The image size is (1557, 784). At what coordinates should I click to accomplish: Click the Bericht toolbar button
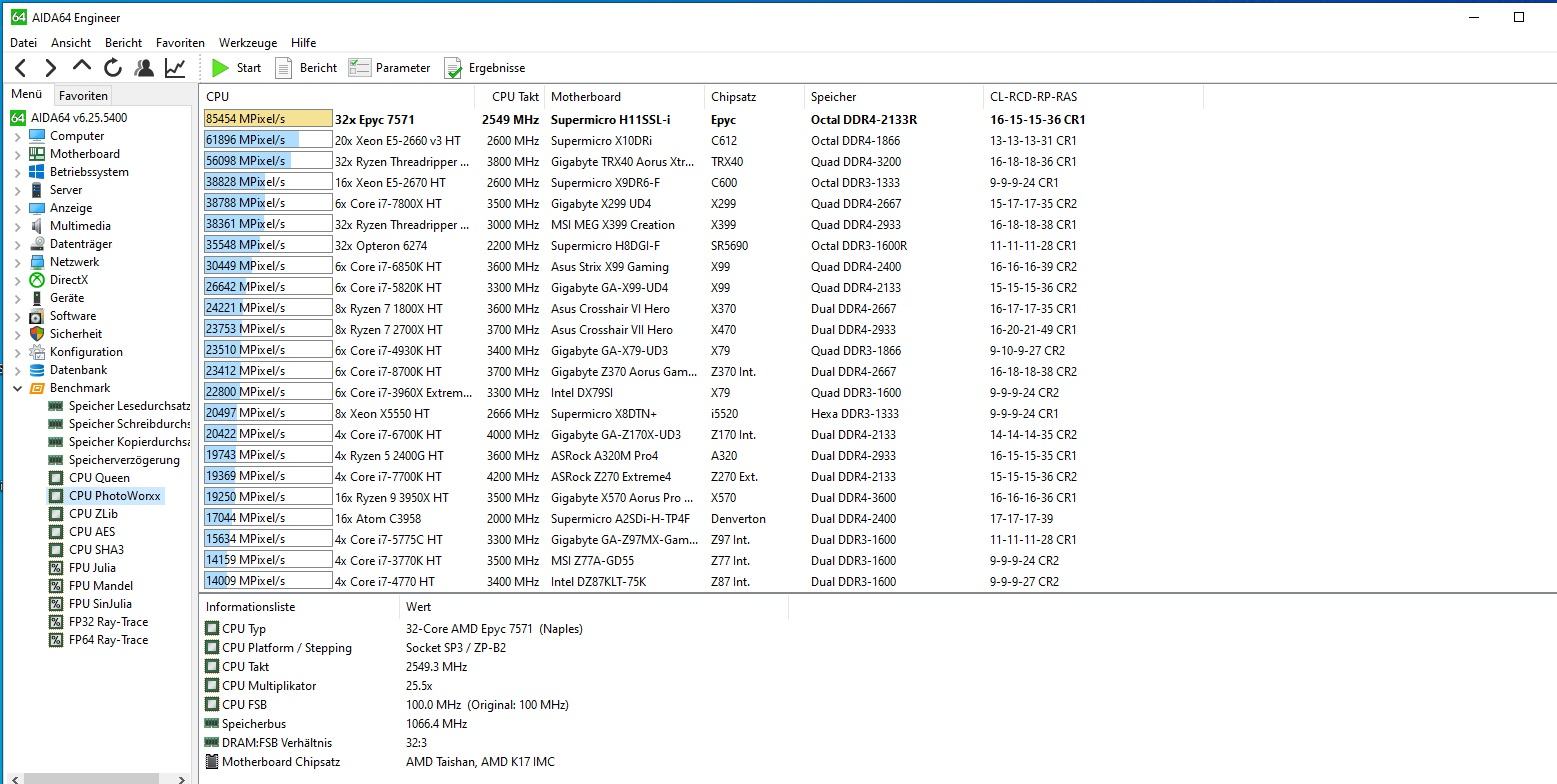pyautogui.click(x=306, y=68)
